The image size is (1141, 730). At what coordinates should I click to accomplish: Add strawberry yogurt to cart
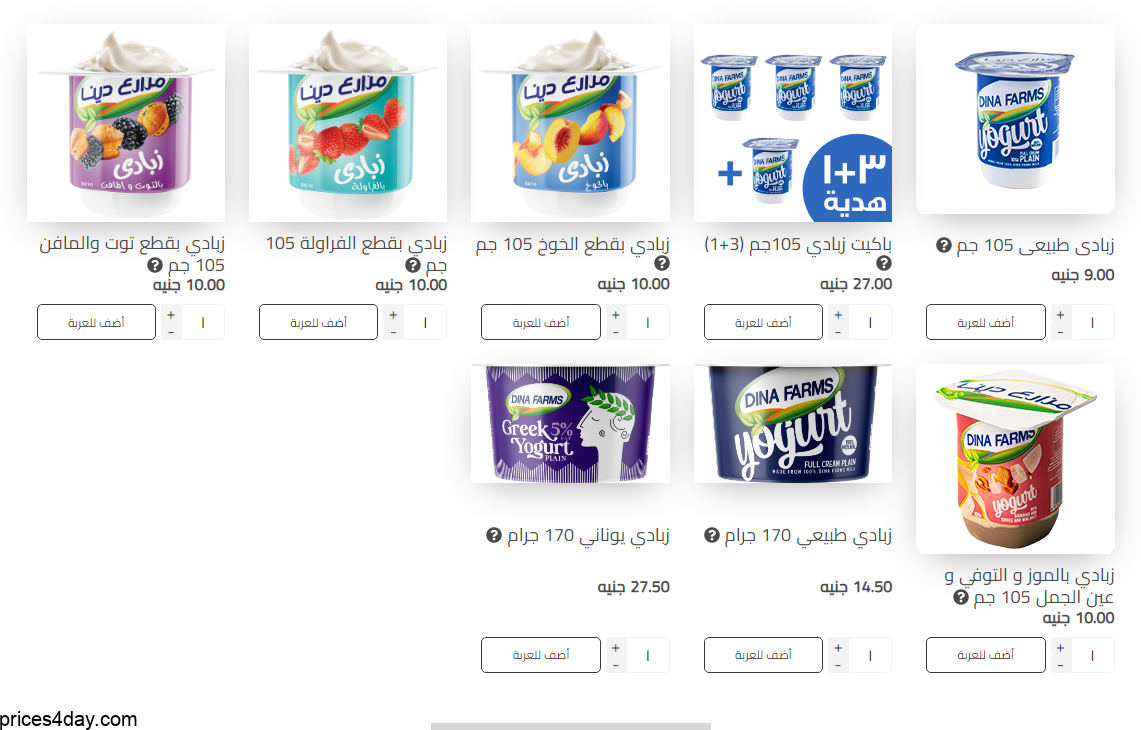319,322
